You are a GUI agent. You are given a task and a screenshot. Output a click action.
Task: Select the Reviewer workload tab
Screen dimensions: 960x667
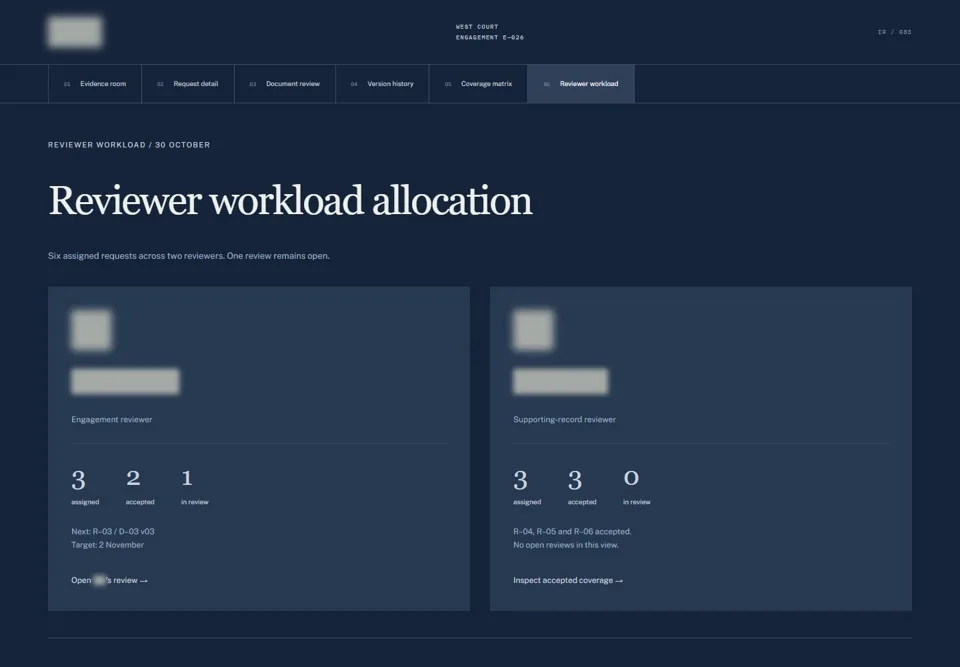(581, 84)
